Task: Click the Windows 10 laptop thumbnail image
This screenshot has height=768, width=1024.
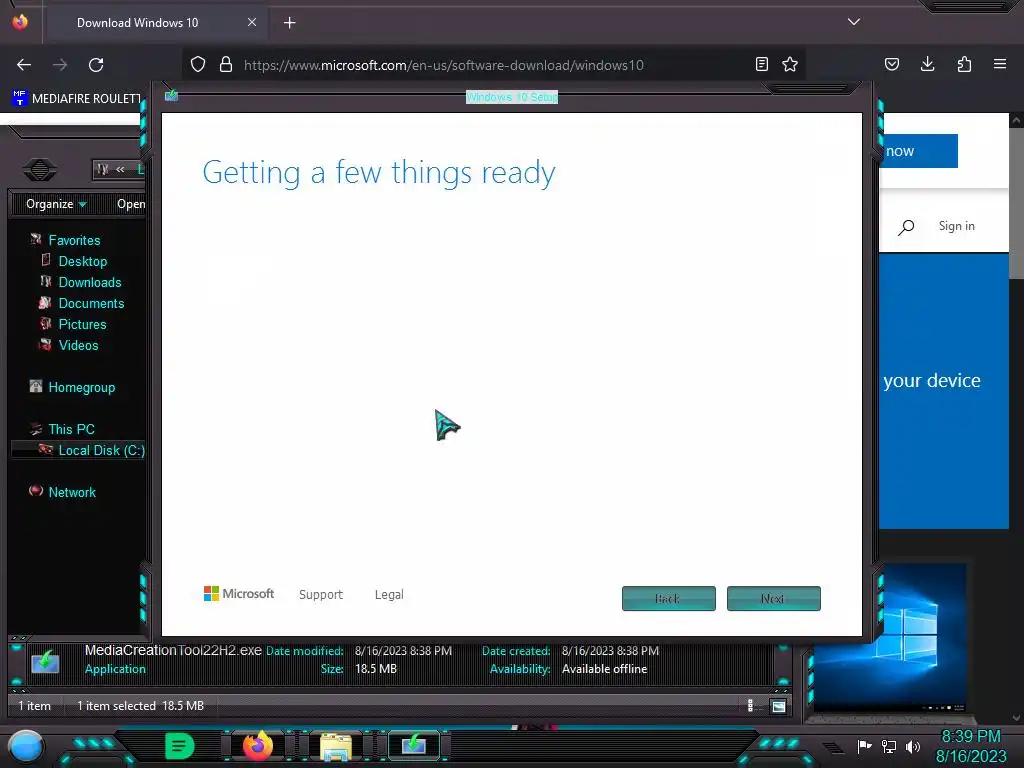Action: 889,639
